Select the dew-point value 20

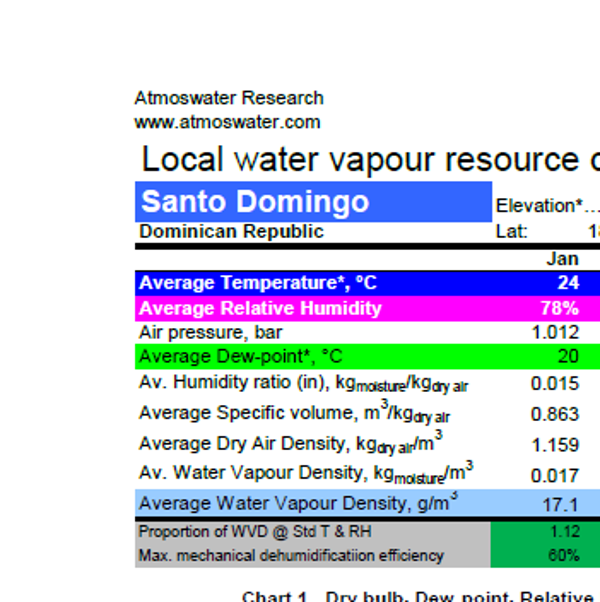[568, 357]
